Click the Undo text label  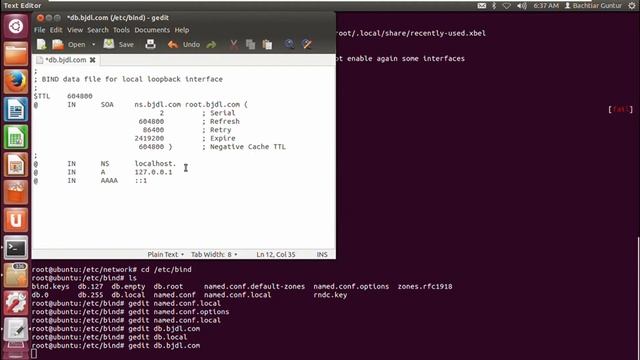[191, 44]
